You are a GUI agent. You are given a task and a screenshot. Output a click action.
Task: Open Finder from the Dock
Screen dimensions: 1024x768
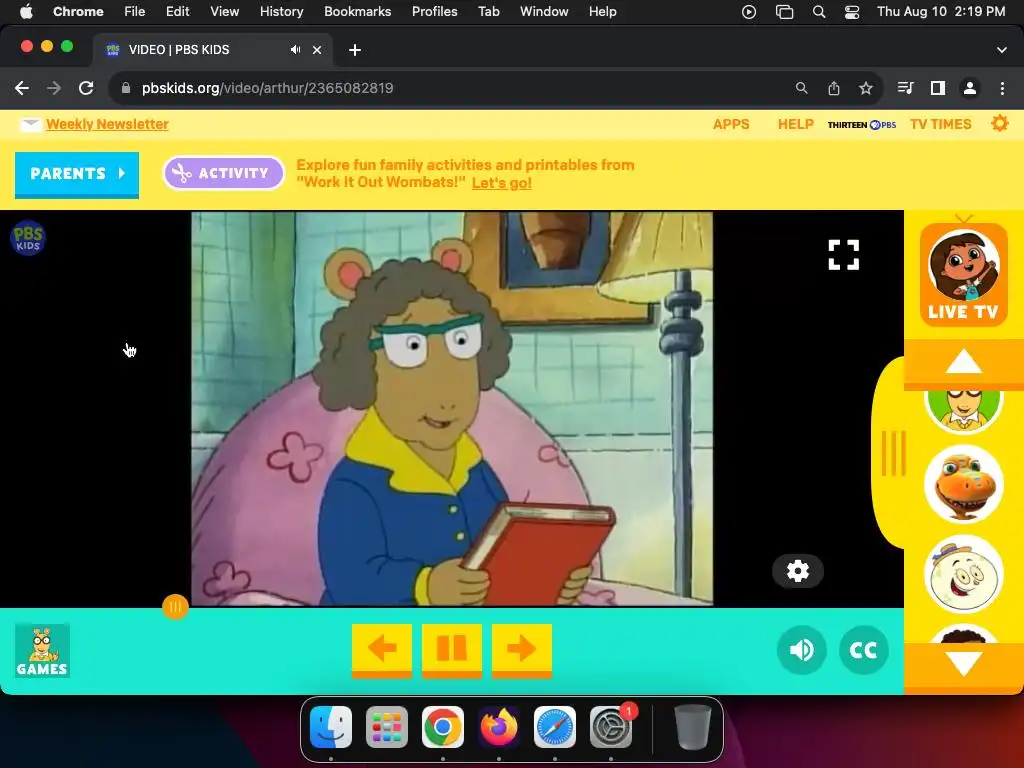point(330,727)
